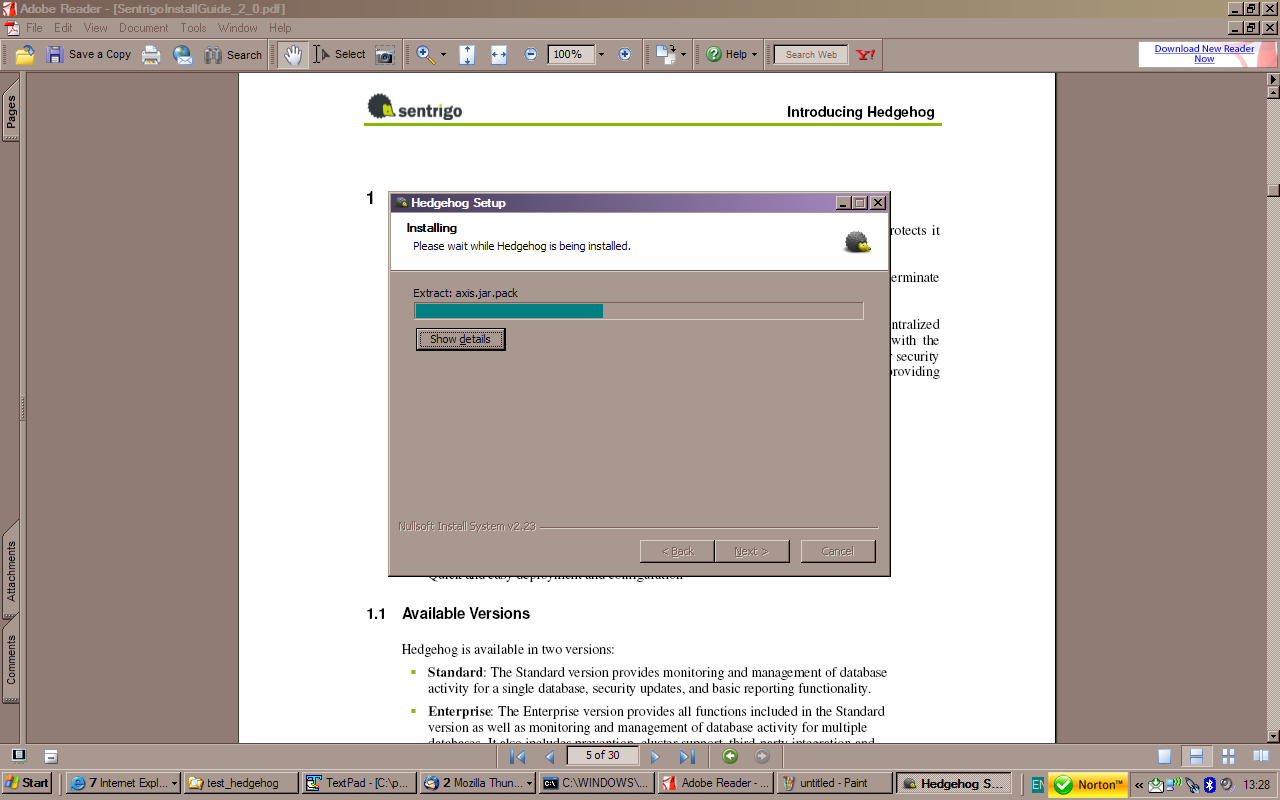This screenshot has width=1280, height=800.
Task: Open the Pages side tab
Action: [11, 112]
